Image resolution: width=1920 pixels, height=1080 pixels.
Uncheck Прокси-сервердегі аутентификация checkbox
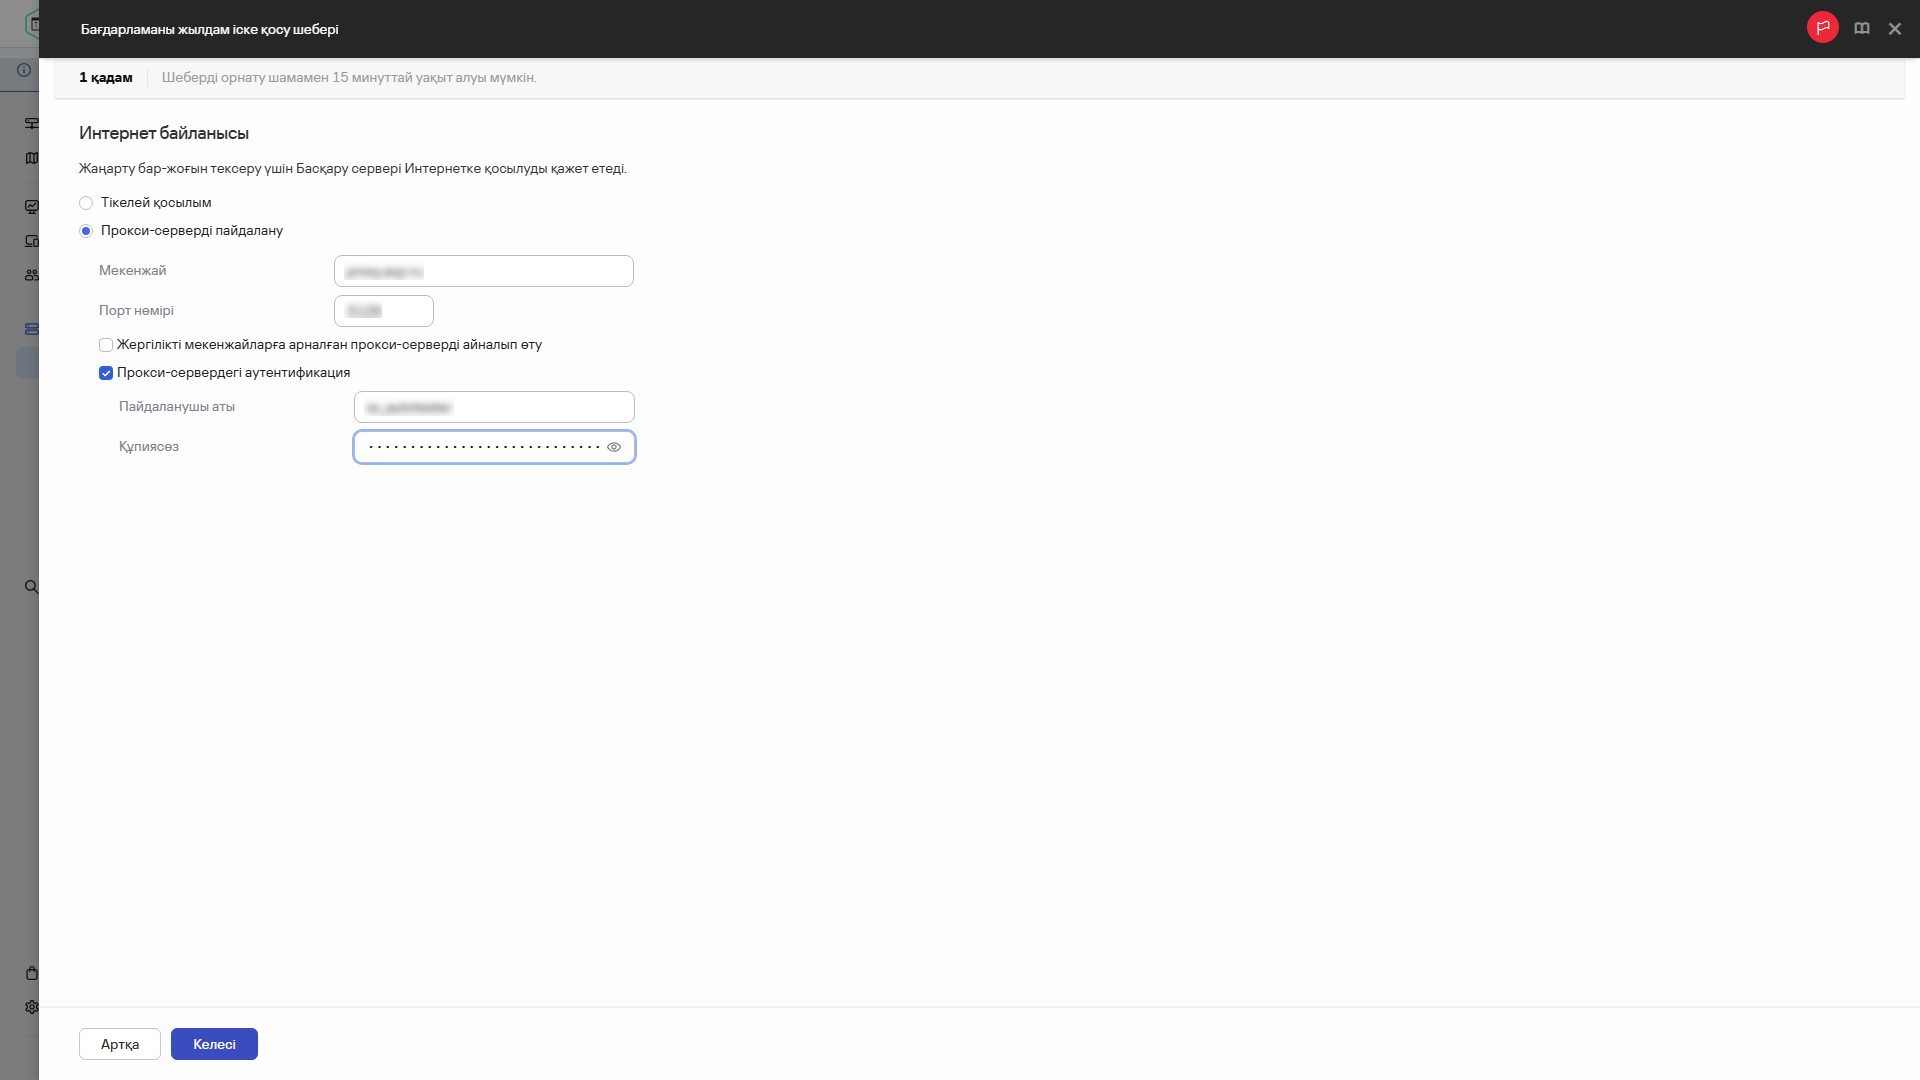pos(106,373)
